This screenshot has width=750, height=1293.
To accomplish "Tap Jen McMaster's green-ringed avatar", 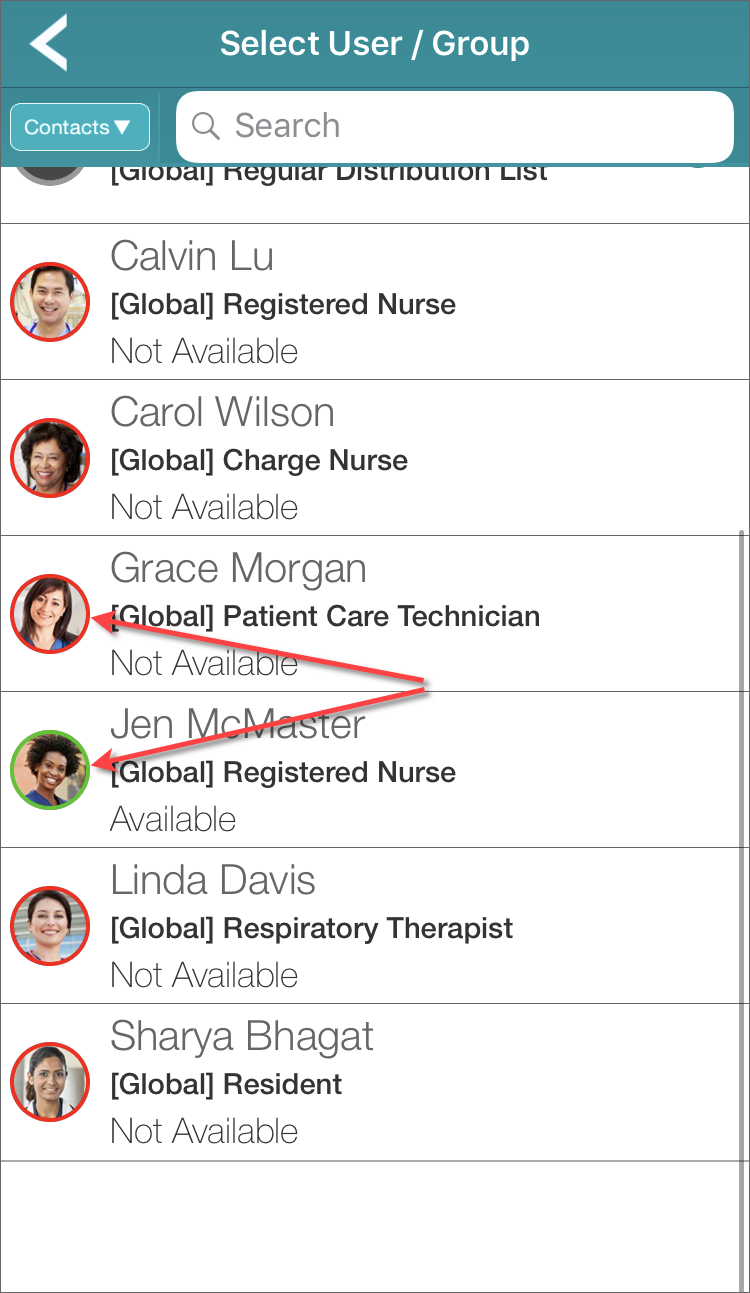I will point(50,770).
